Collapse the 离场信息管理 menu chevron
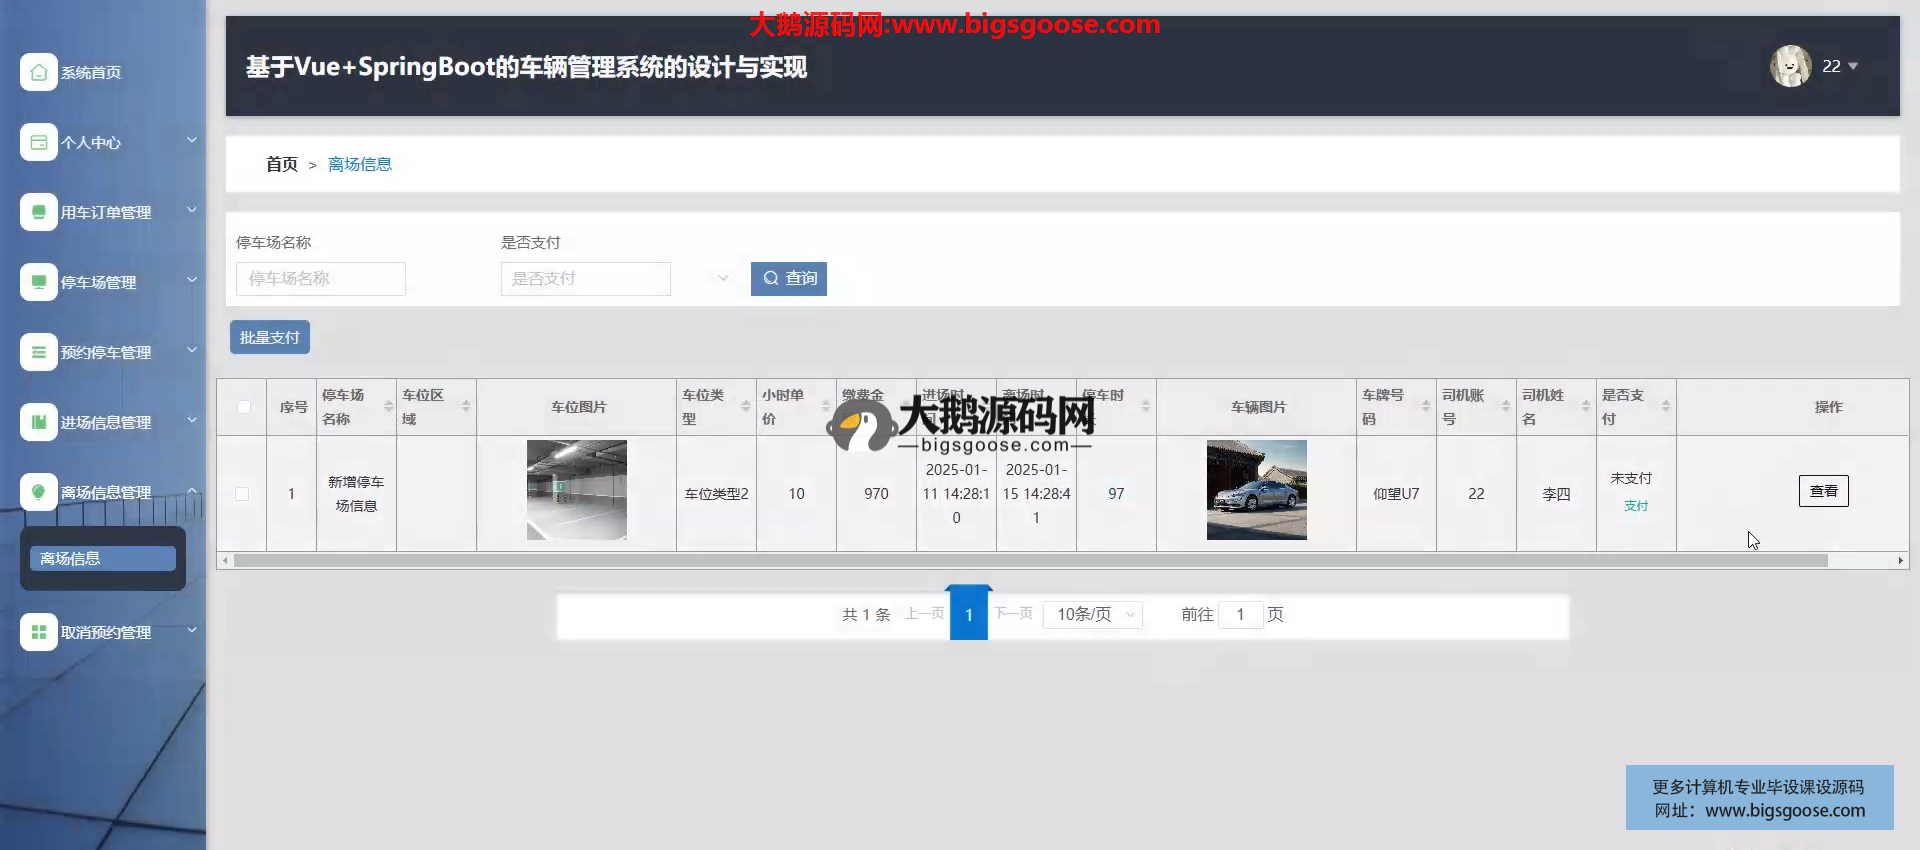This screenshot has width=1920, height=850. point(192,490)
